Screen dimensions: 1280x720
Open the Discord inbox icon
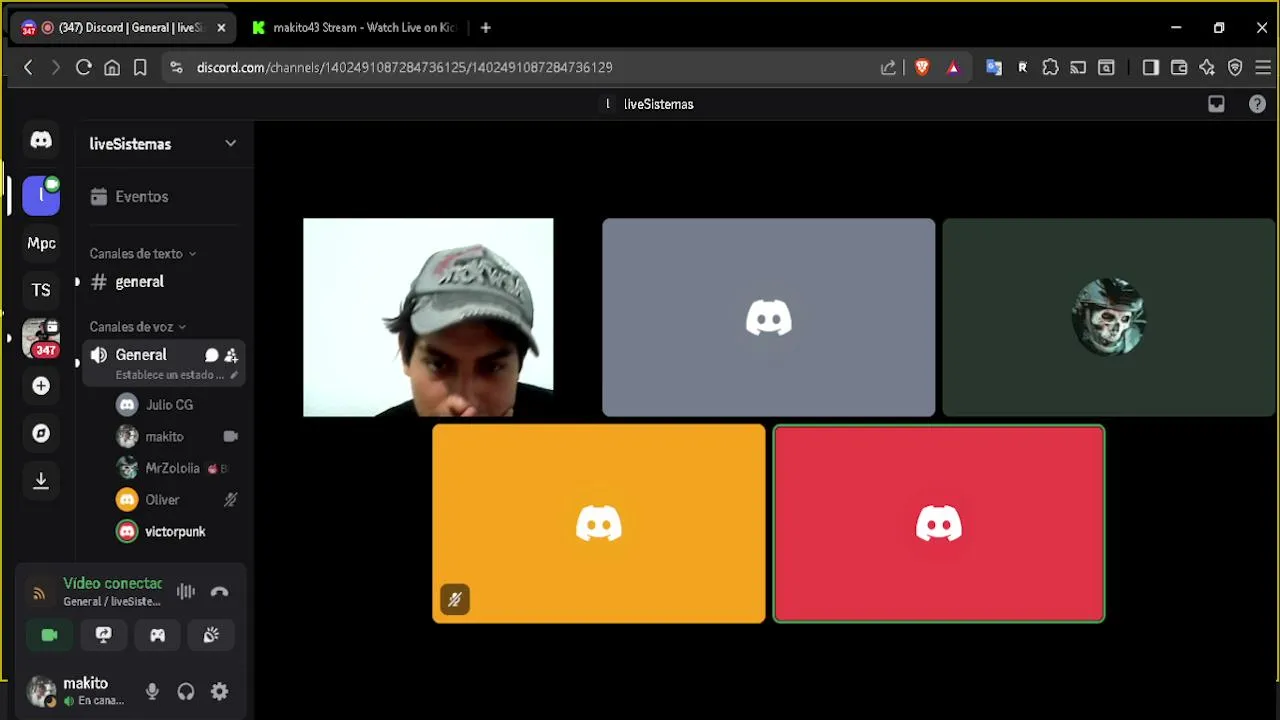click(x=1216, y=104)
